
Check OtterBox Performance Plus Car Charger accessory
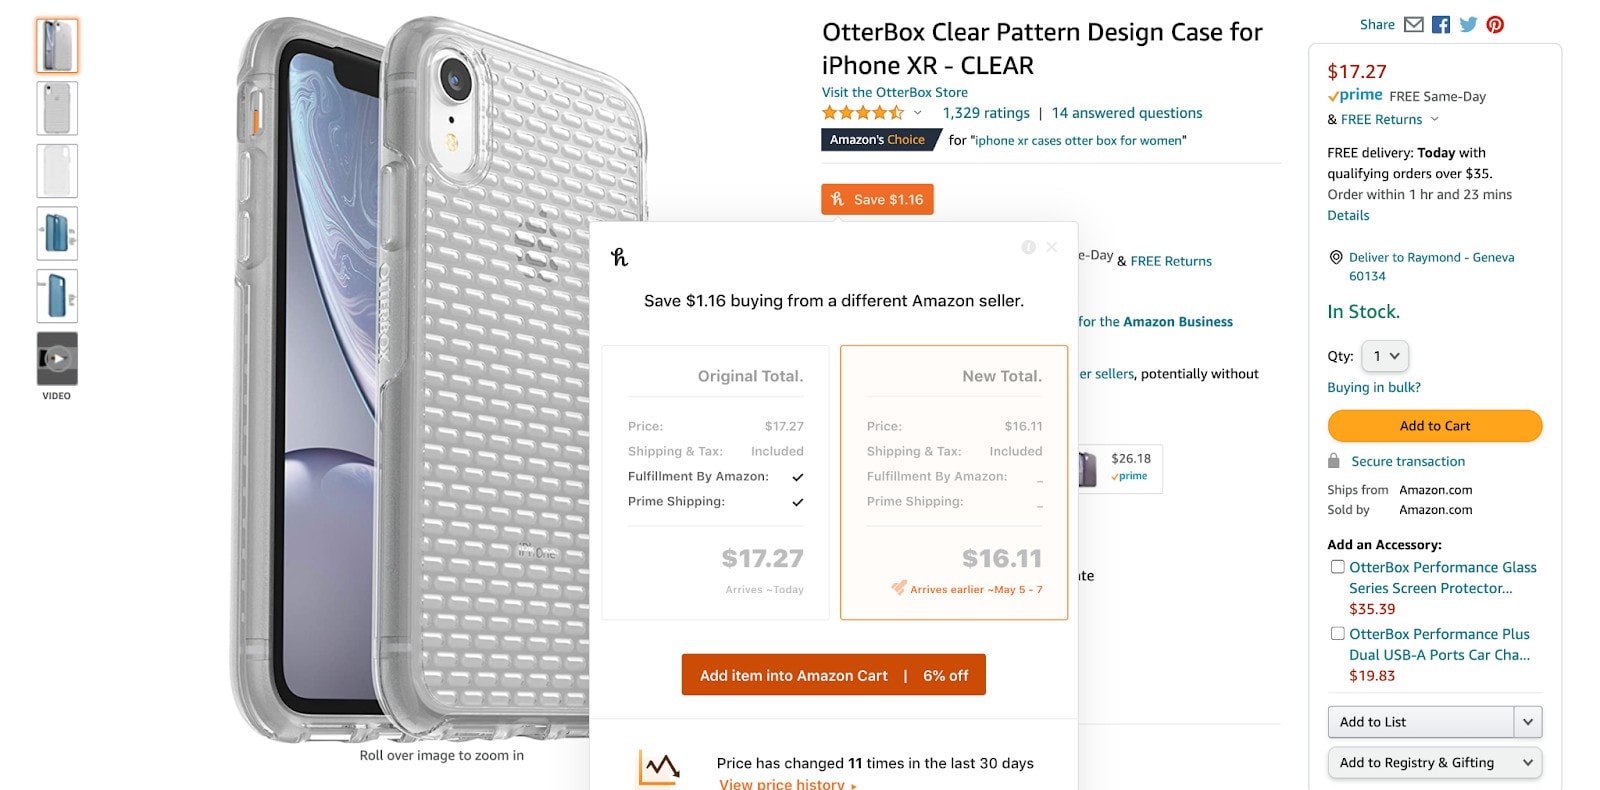1337,634
